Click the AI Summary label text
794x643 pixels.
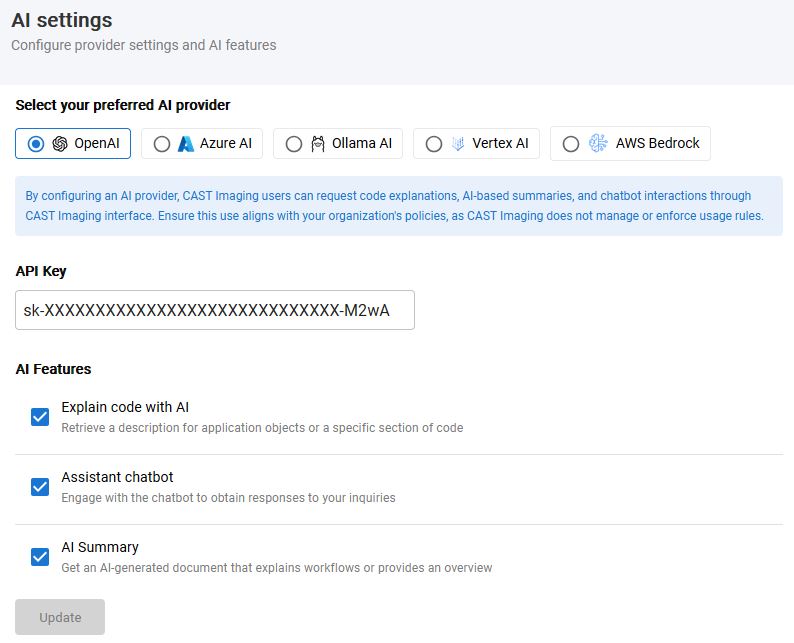(100, 547)
